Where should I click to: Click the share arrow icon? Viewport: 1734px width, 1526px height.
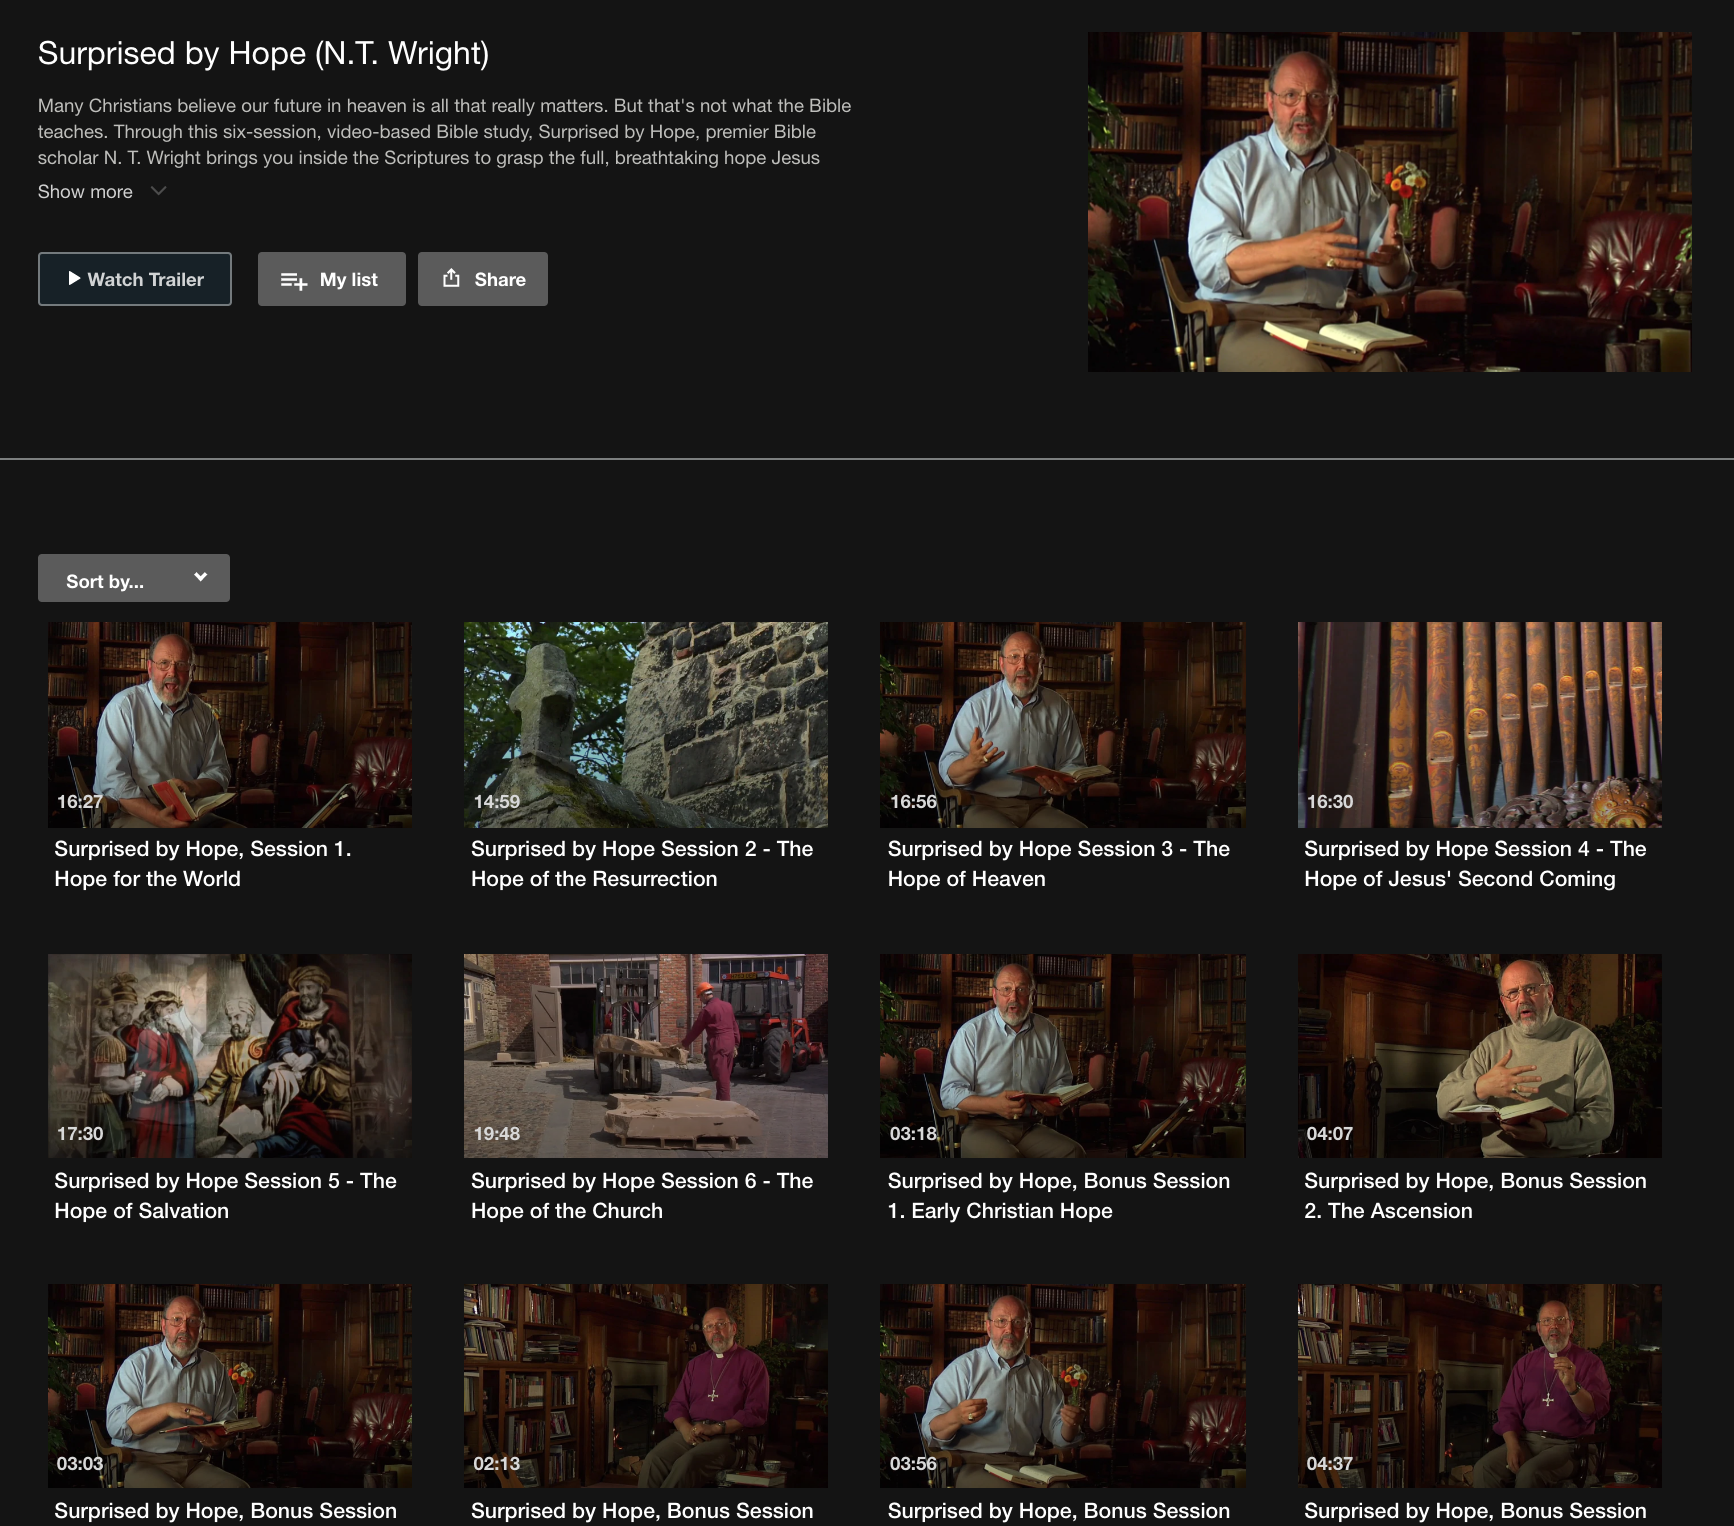click(452, 278)
